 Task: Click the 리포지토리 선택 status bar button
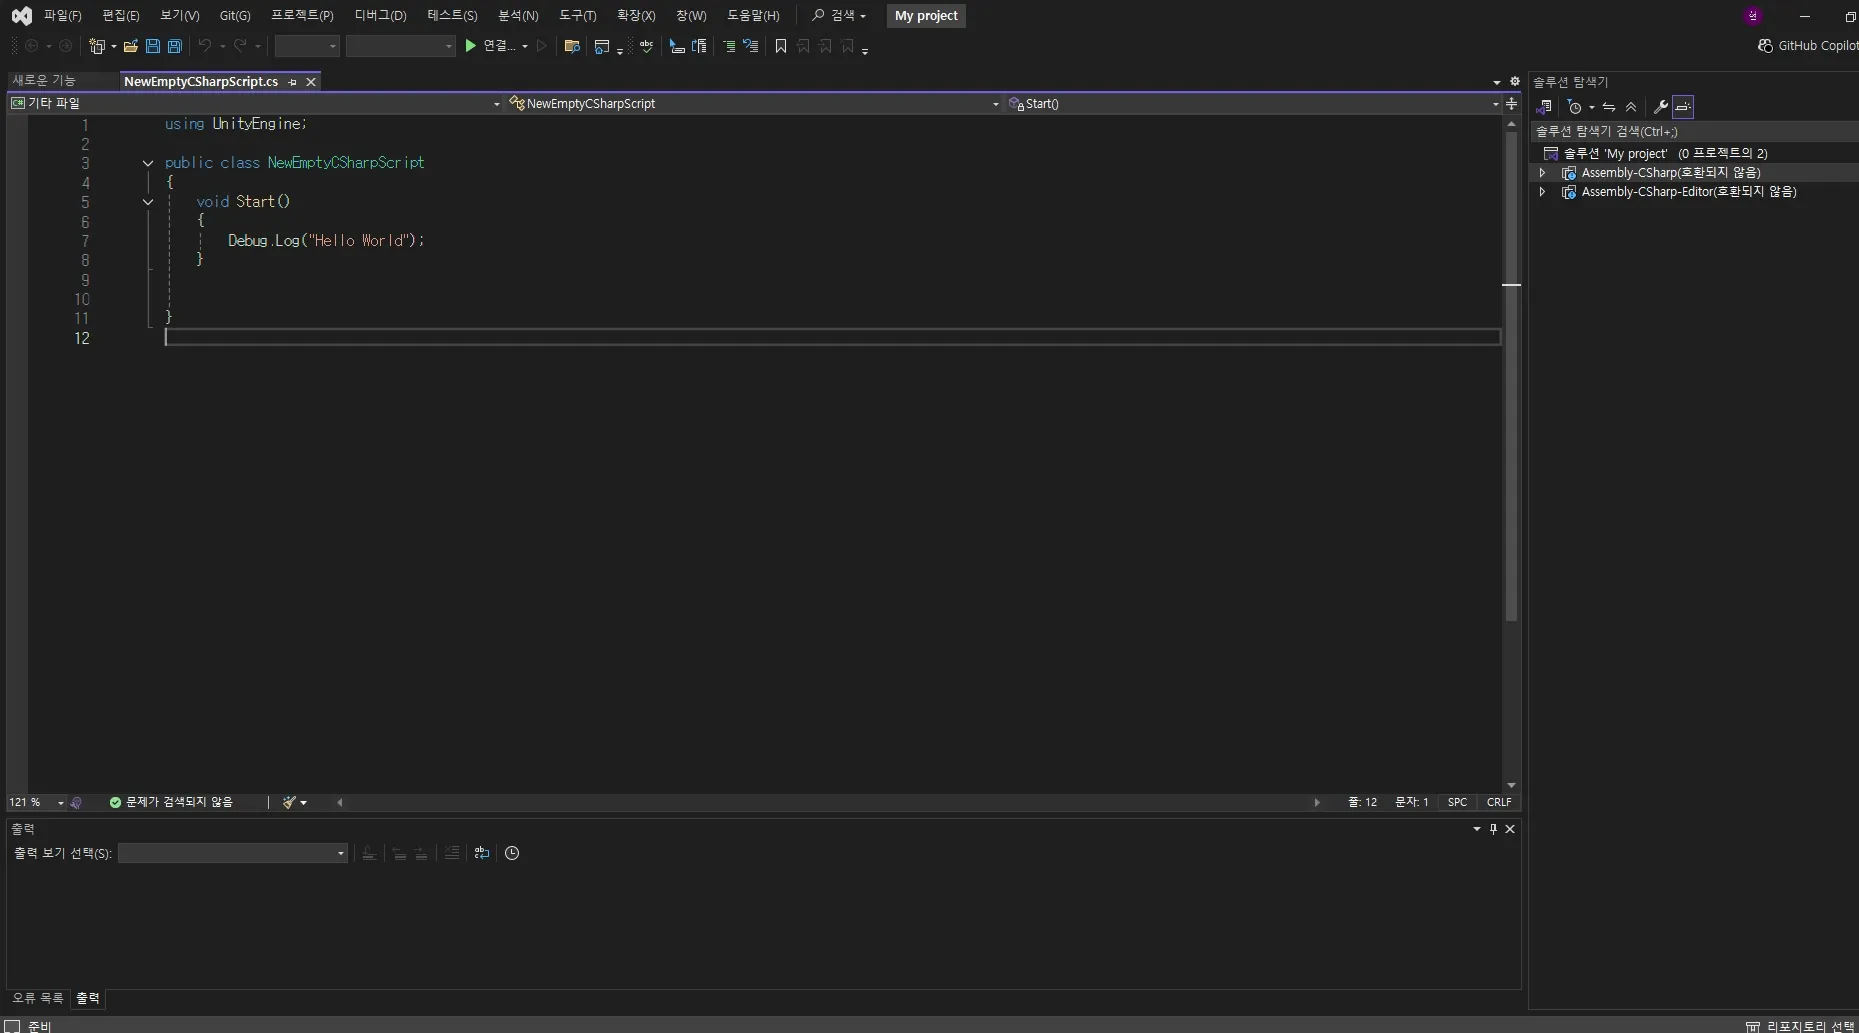click(x=1800, y=1026)
